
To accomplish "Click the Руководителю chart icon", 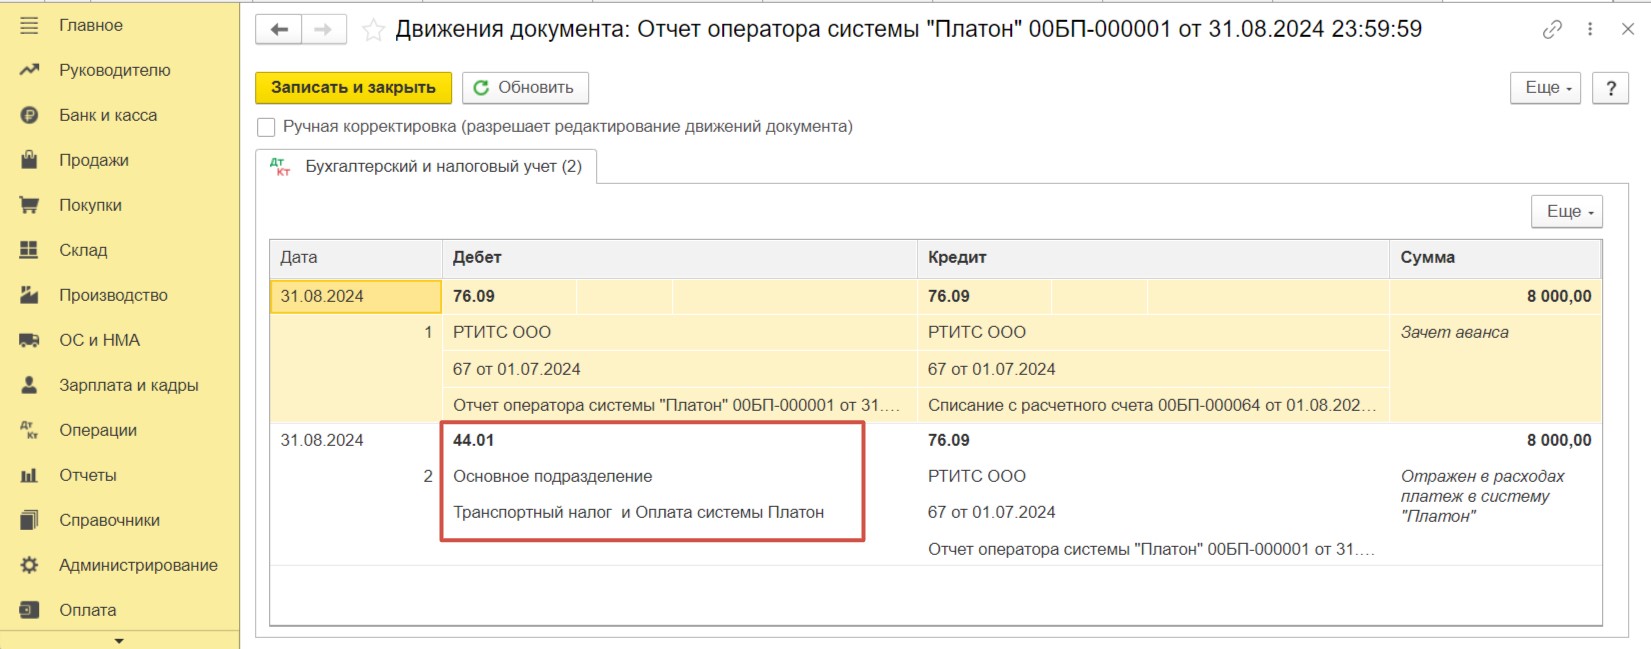I will pyautogui.click(x=29, y=70).
